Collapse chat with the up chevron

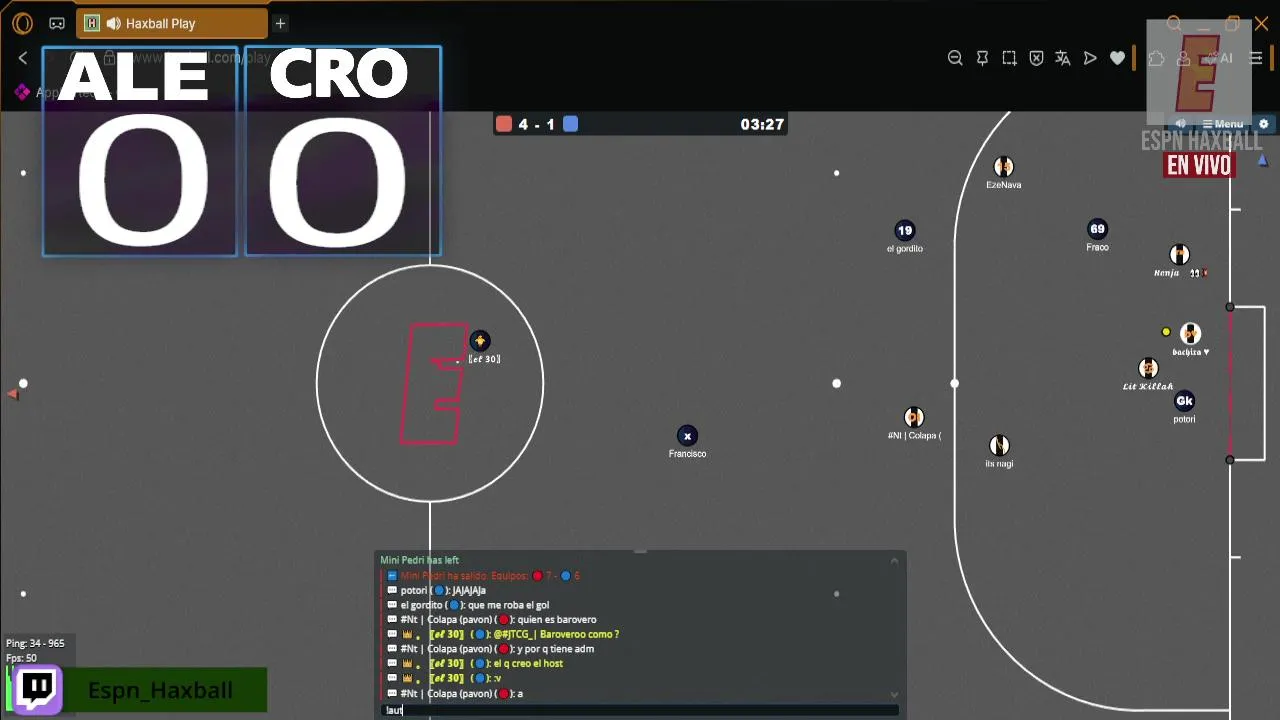pyautogui.click(x=894, y=561)
